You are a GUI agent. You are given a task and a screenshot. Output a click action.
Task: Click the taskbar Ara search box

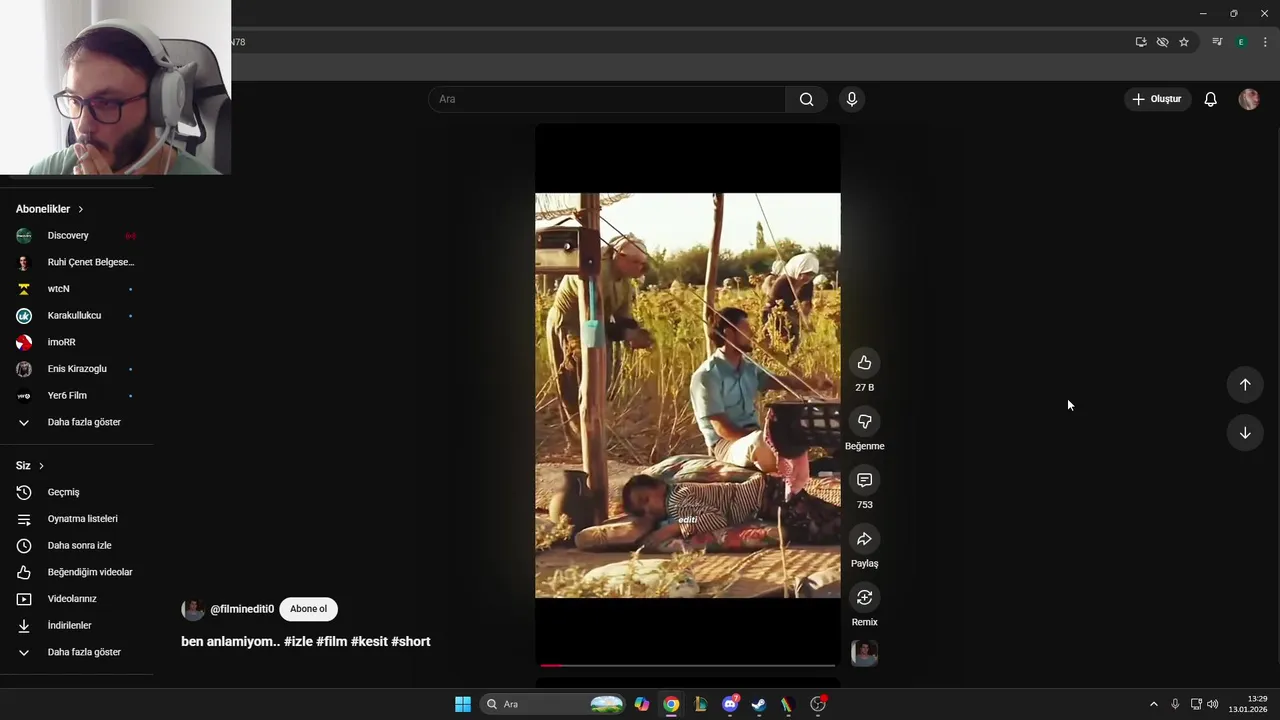pos(554,704)
